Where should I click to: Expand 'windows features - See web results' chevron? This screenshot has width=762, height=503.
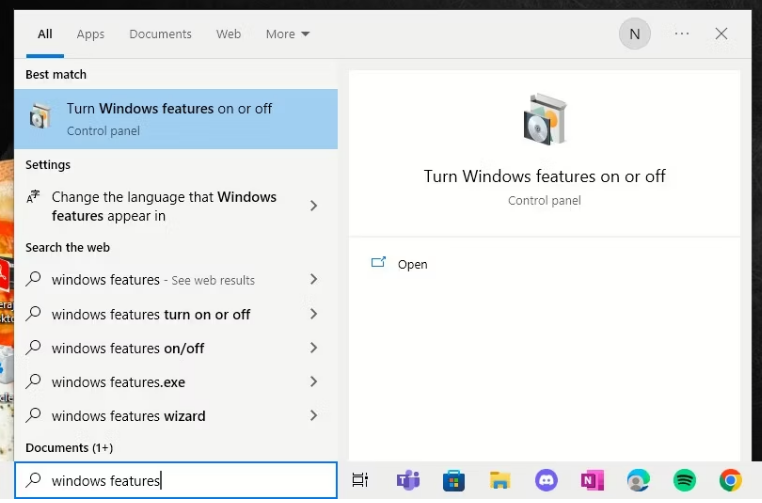(314, 279)
